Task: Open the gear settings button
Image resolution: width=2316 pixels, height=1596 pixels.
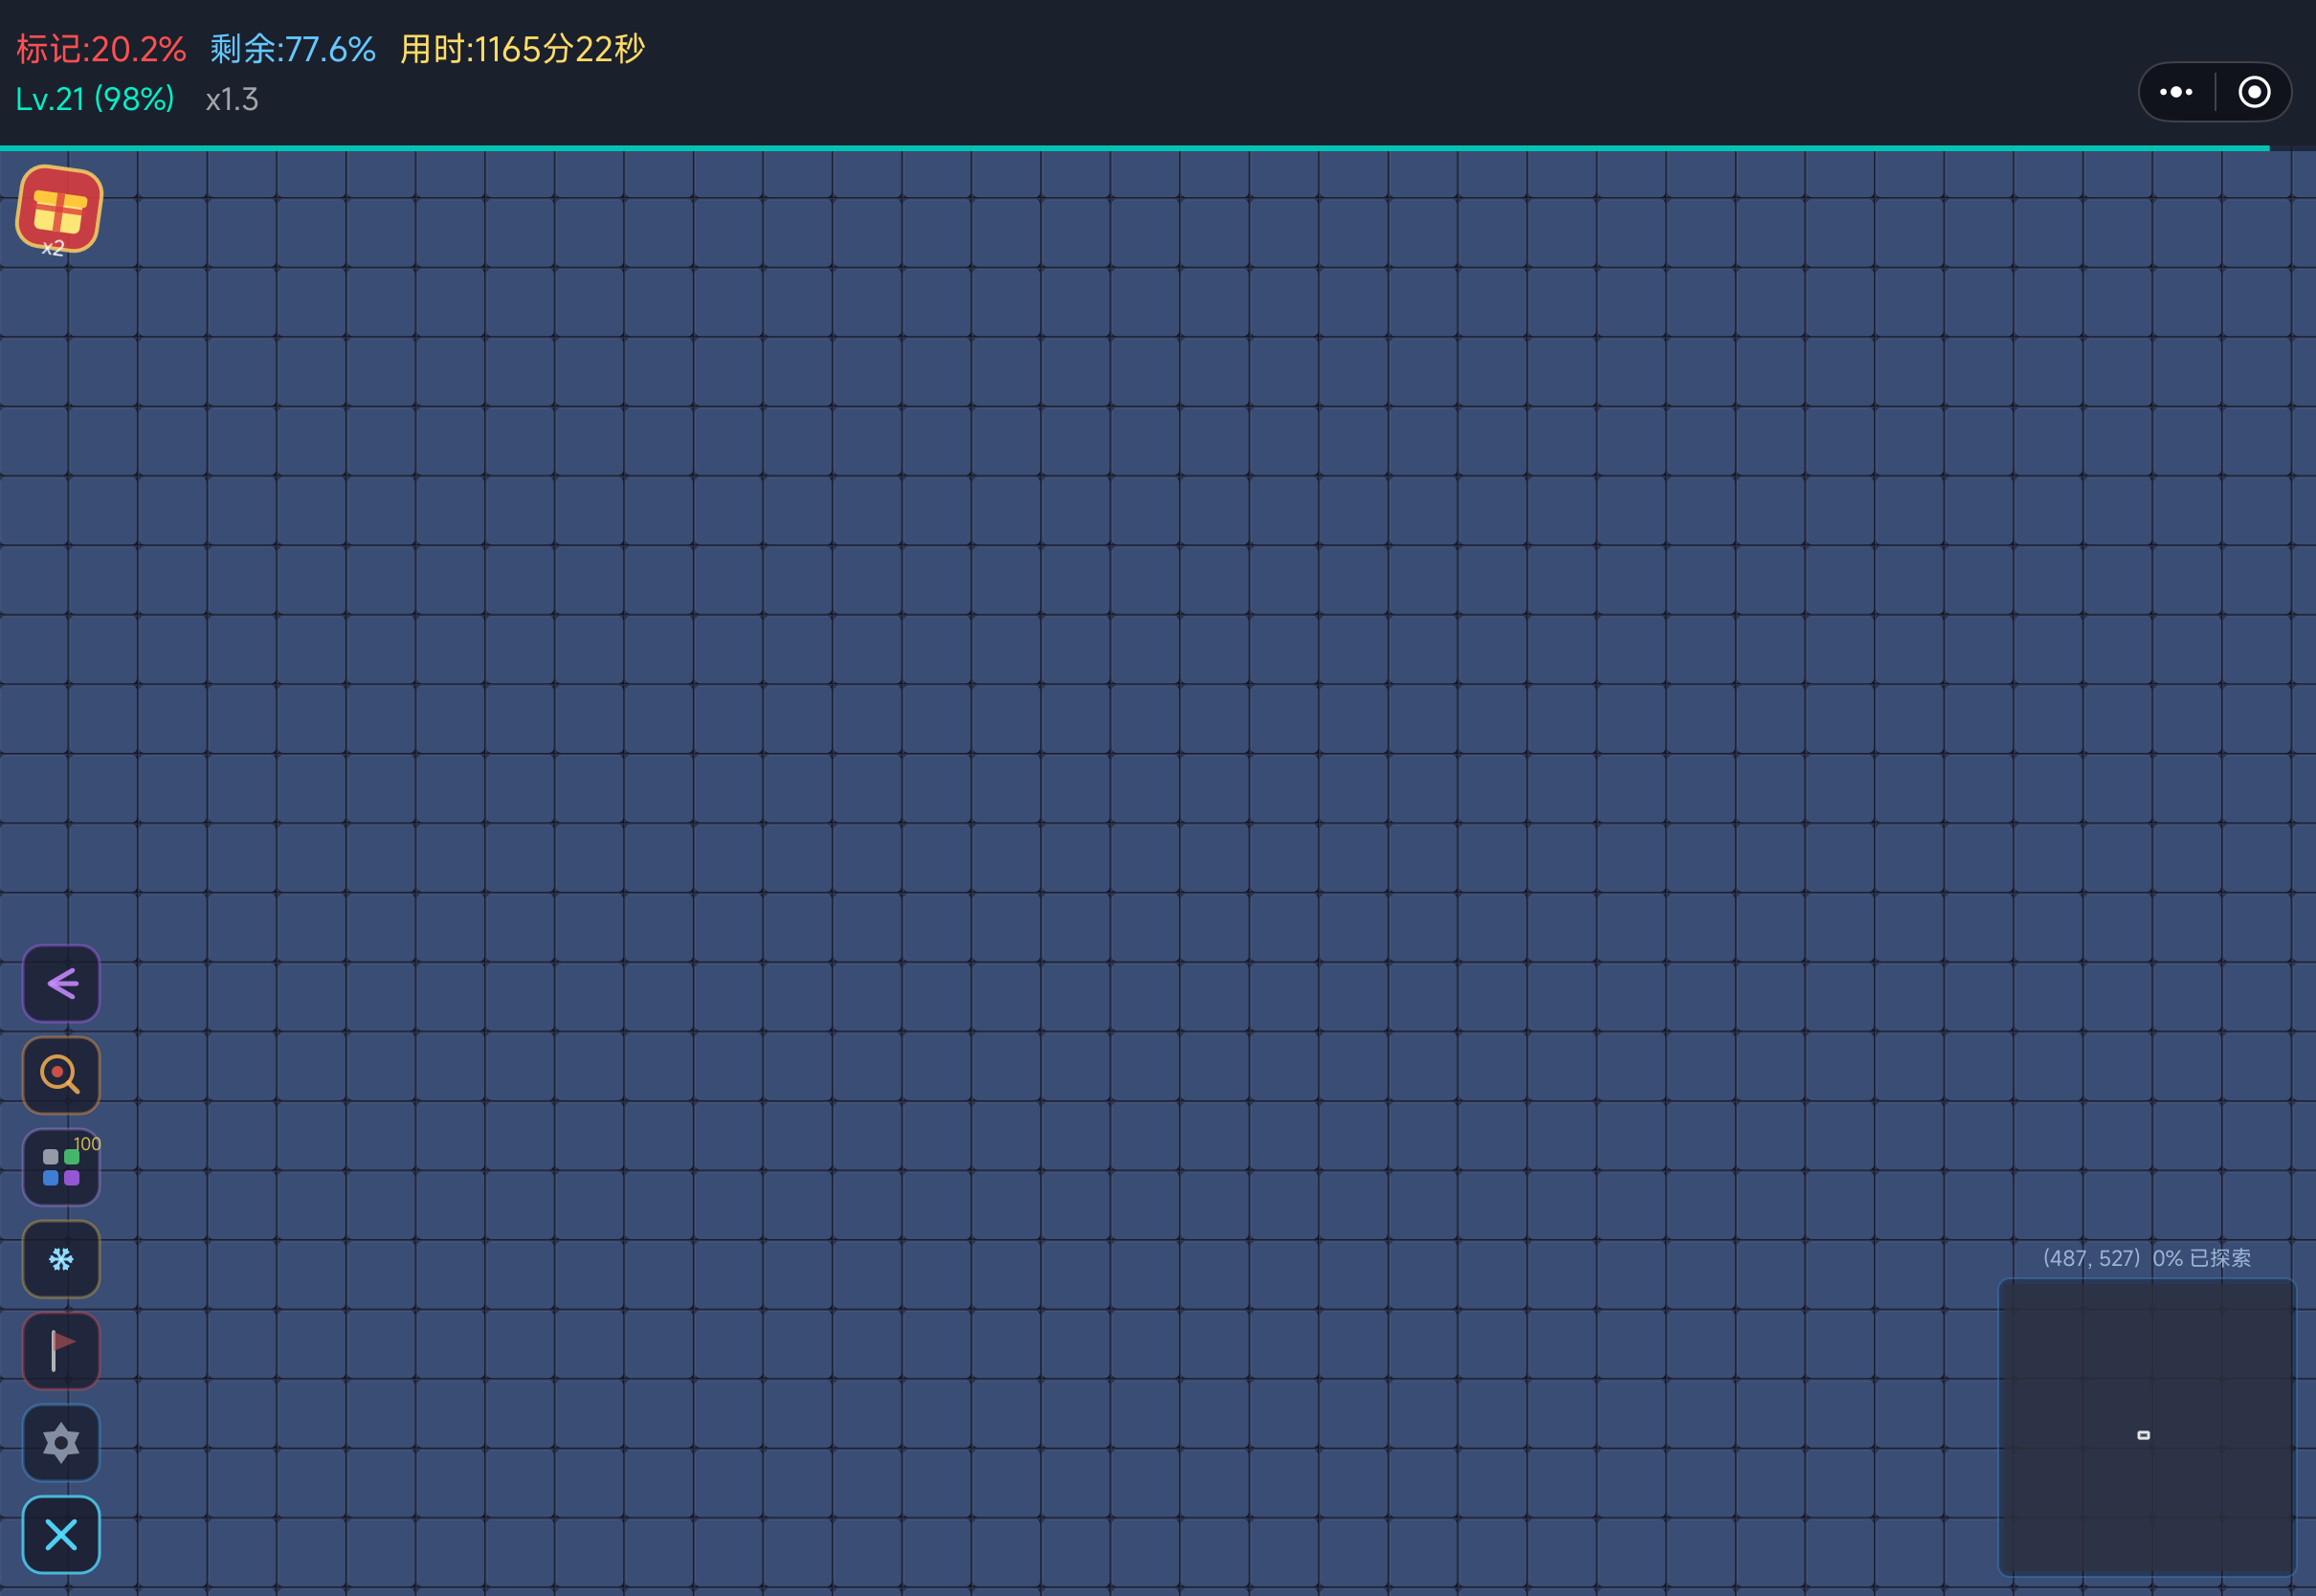Action: pos(61,1443)
